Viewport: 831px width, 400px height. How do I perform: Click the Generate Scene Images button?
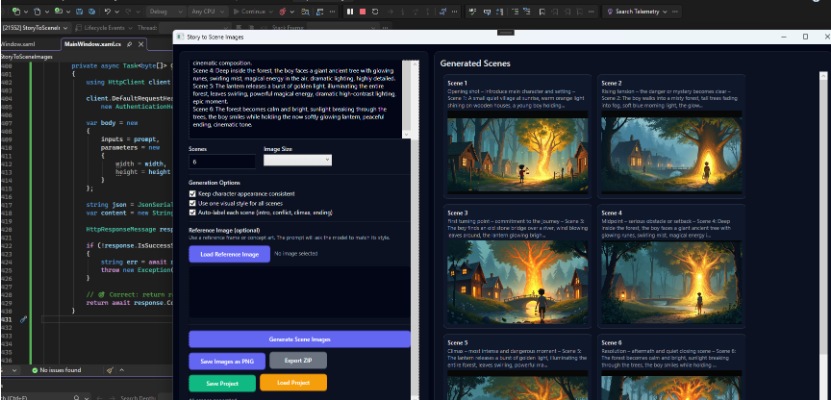pos(299,339)
